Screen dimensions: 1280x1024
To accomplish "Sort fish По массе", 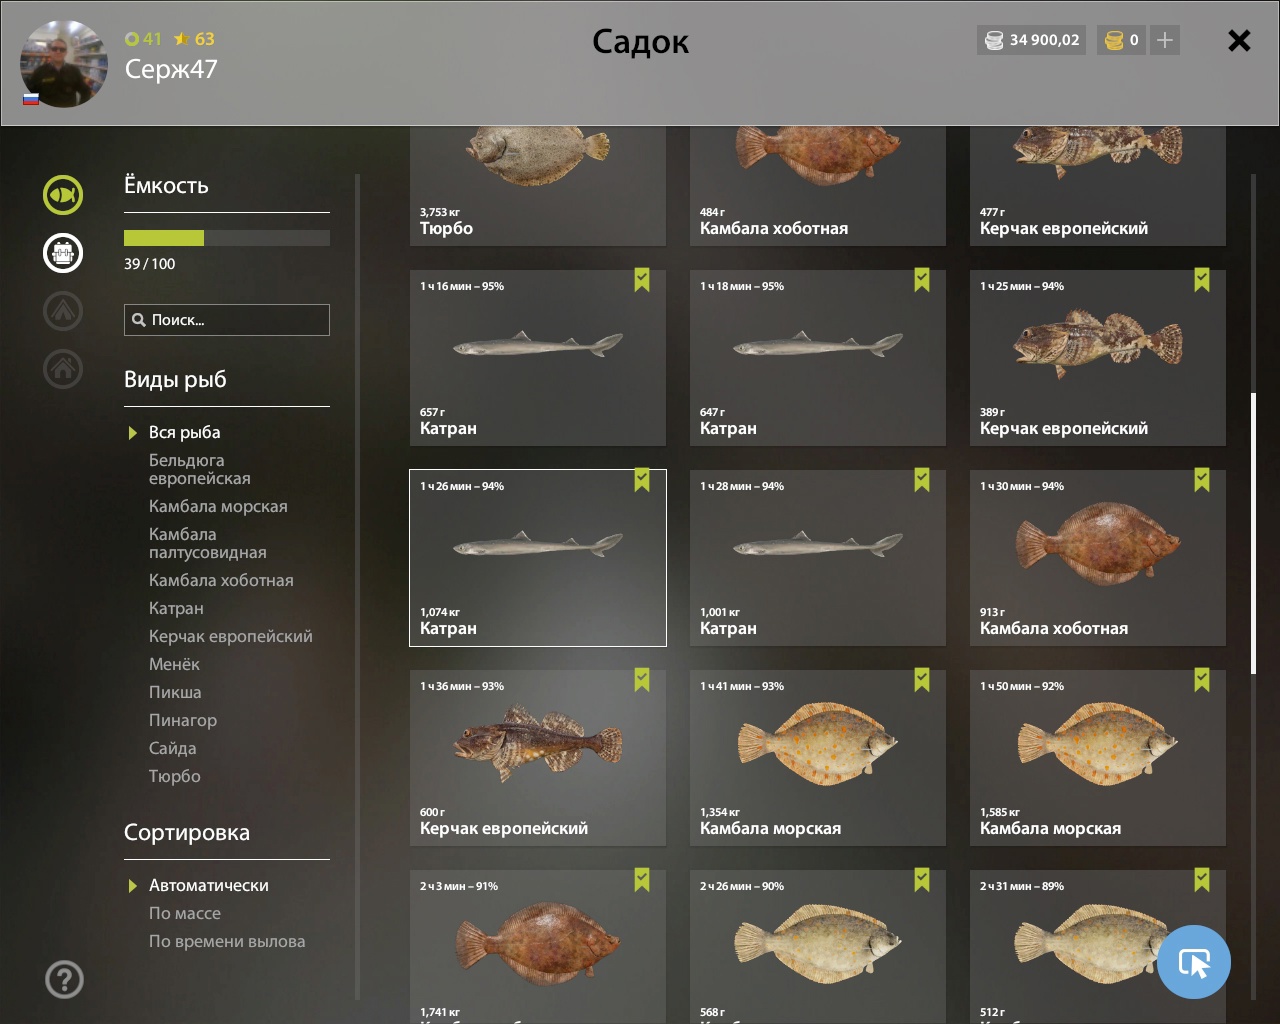I will (x=185, y=913).
